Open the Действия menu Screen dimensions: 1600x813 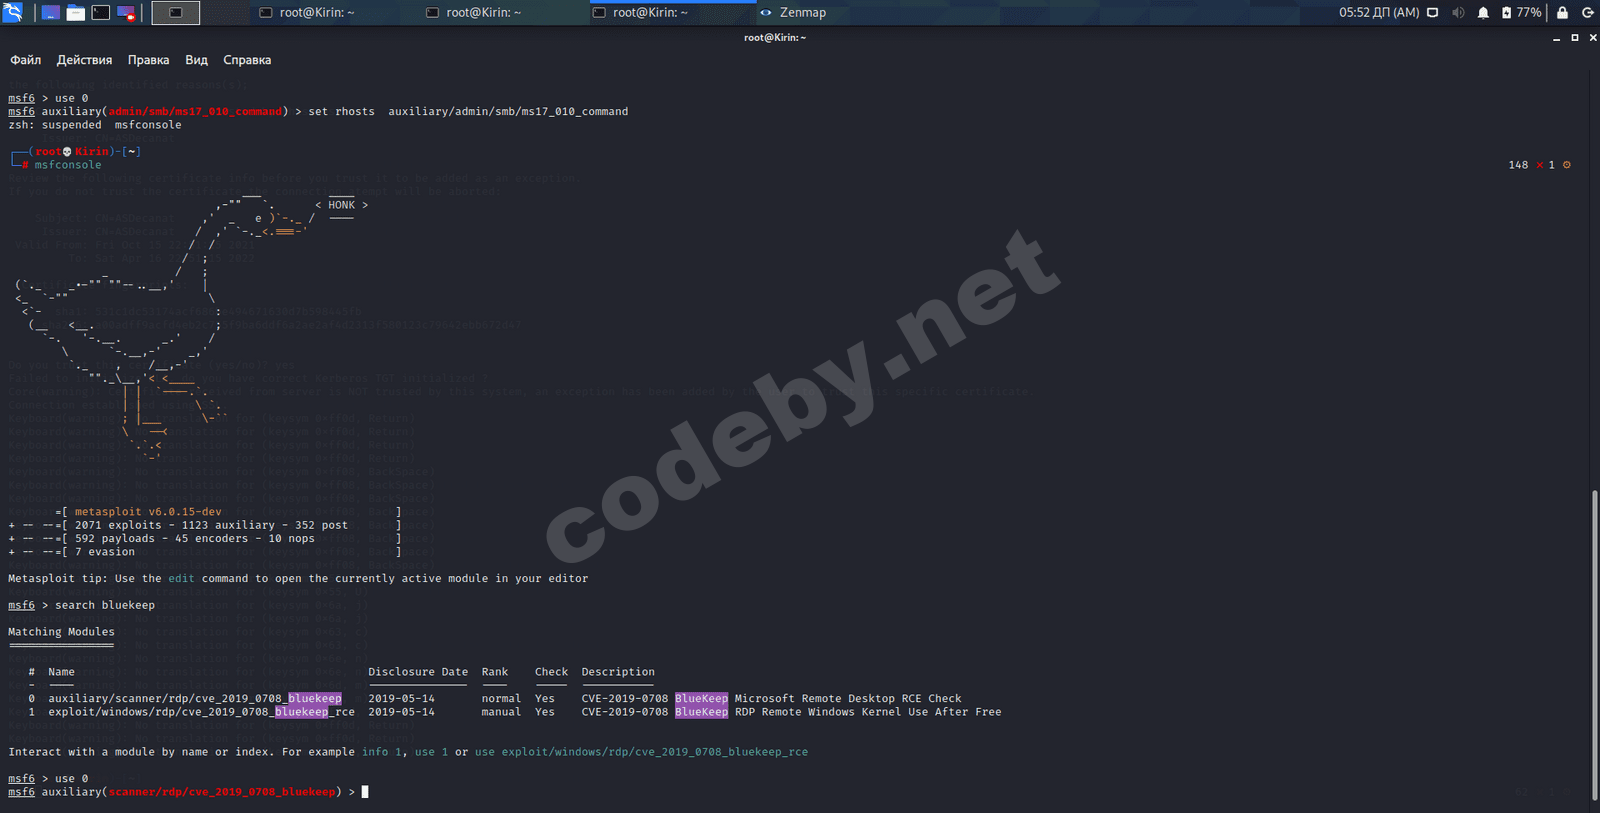(84, 60)
